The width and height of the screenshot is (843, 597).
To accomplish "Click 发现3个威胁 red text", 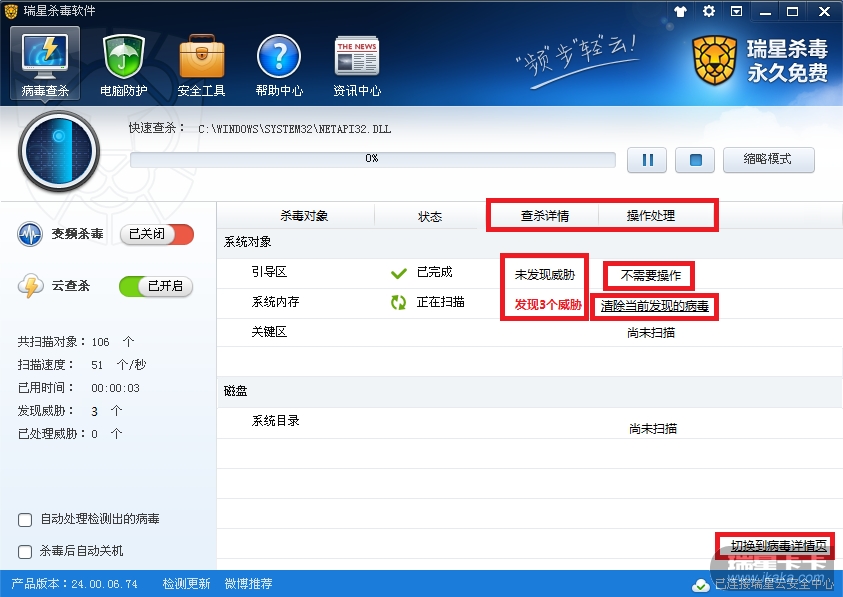I will point(548,305).
